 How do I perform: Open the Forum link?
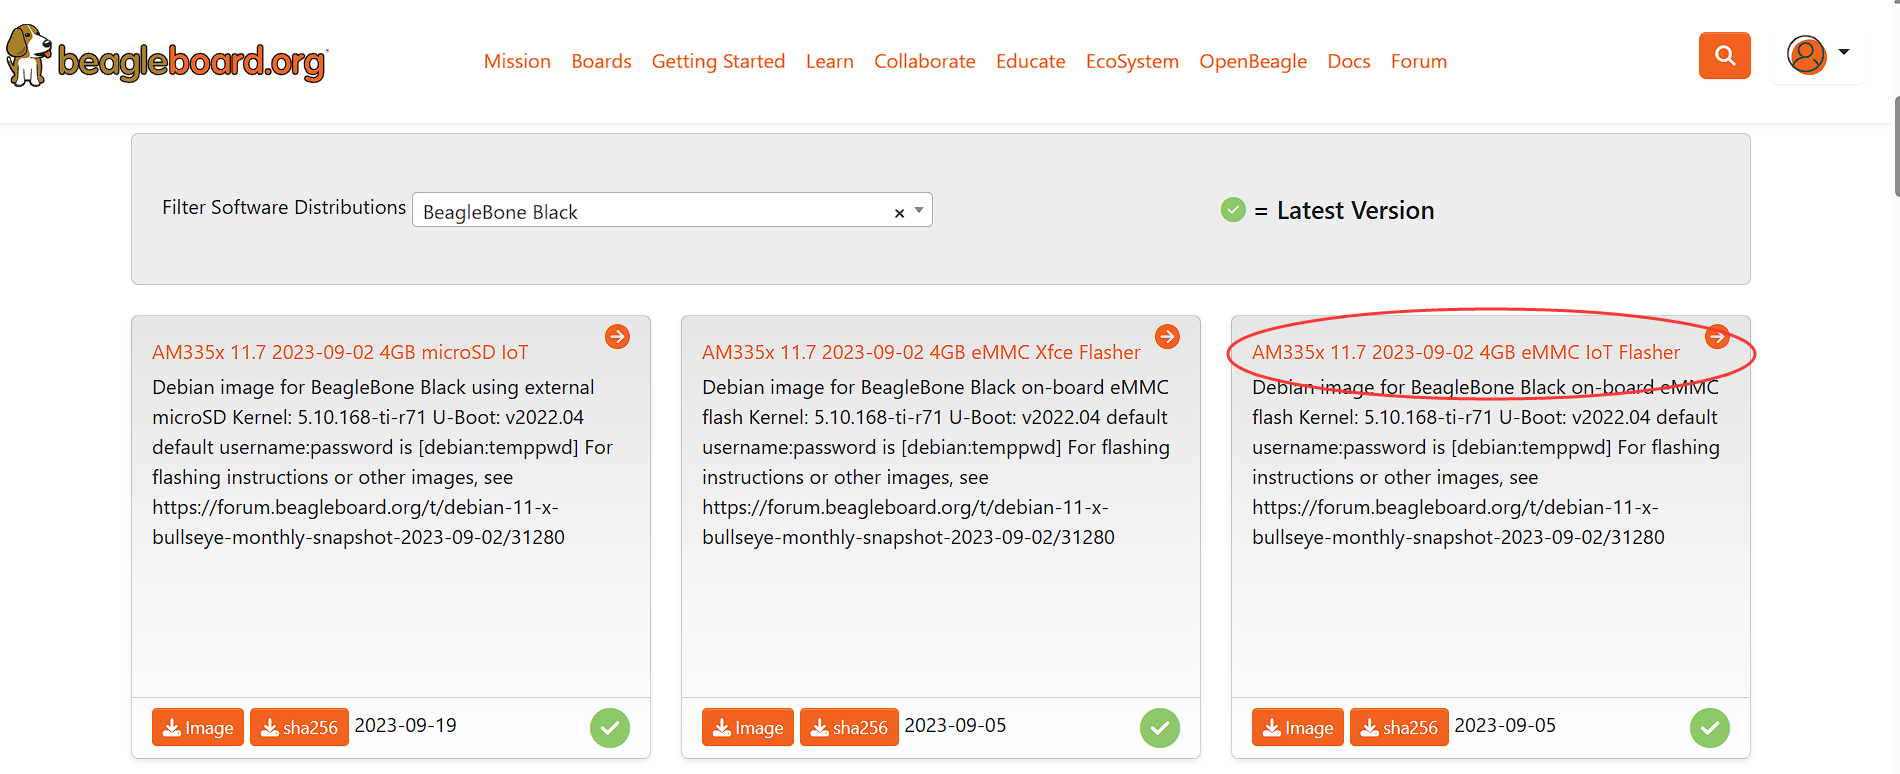tap(1418, 61)
